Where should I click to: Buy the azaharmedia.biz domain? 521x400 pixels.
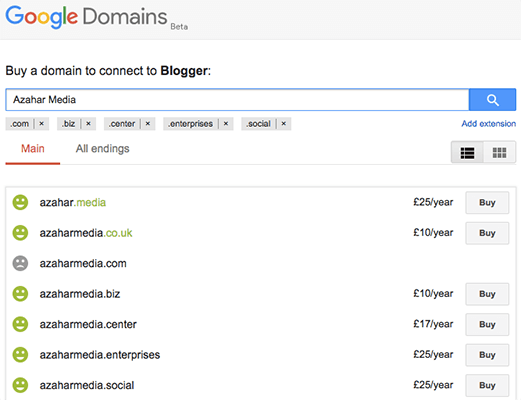(x=487, y=294)
